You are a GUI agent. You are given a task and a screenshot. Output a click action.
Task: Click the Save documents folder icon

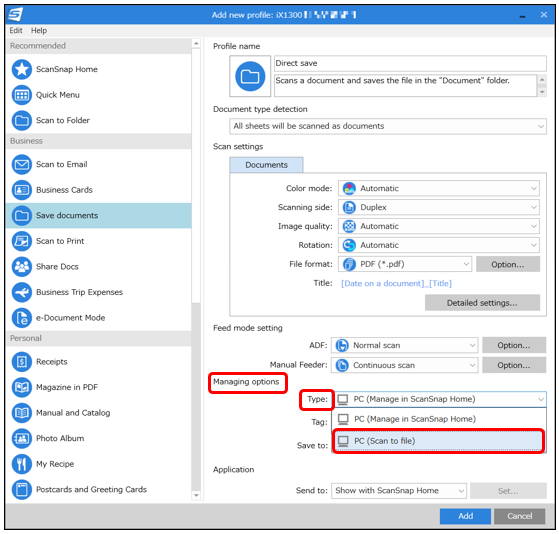(x=22, y=216)
